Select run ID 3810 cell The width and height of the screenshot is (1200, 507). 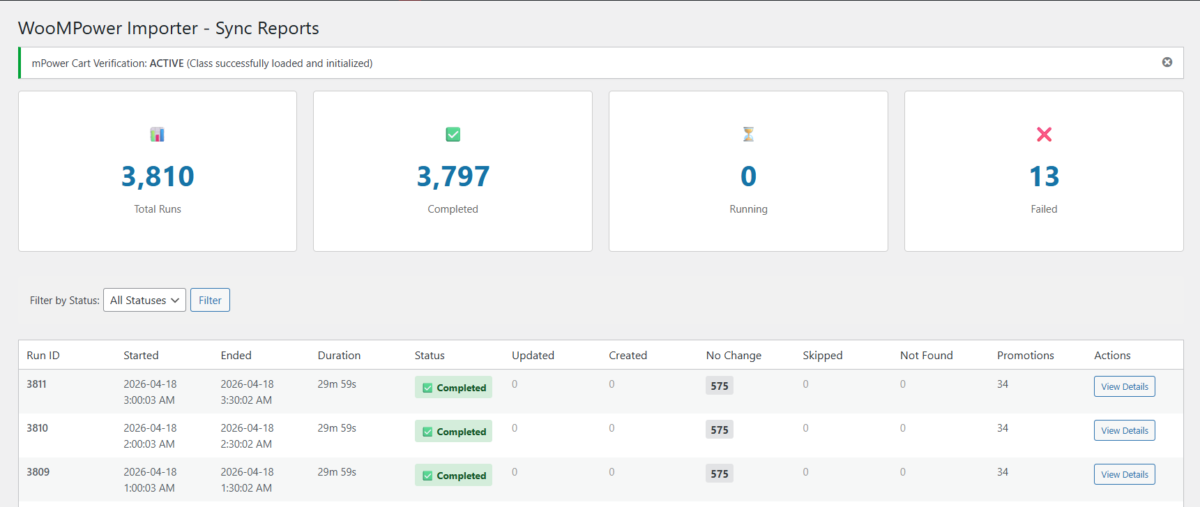(x=37, y=428)
